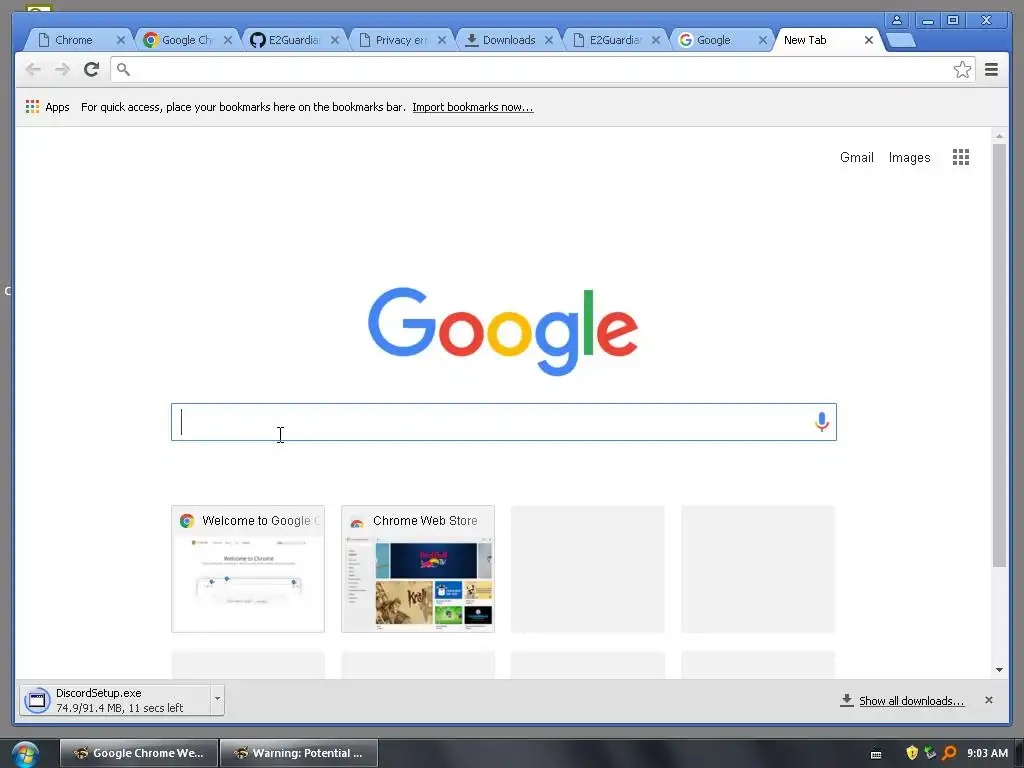
Task: Click the Windows Start button
Action: click(x=25, y=754)
